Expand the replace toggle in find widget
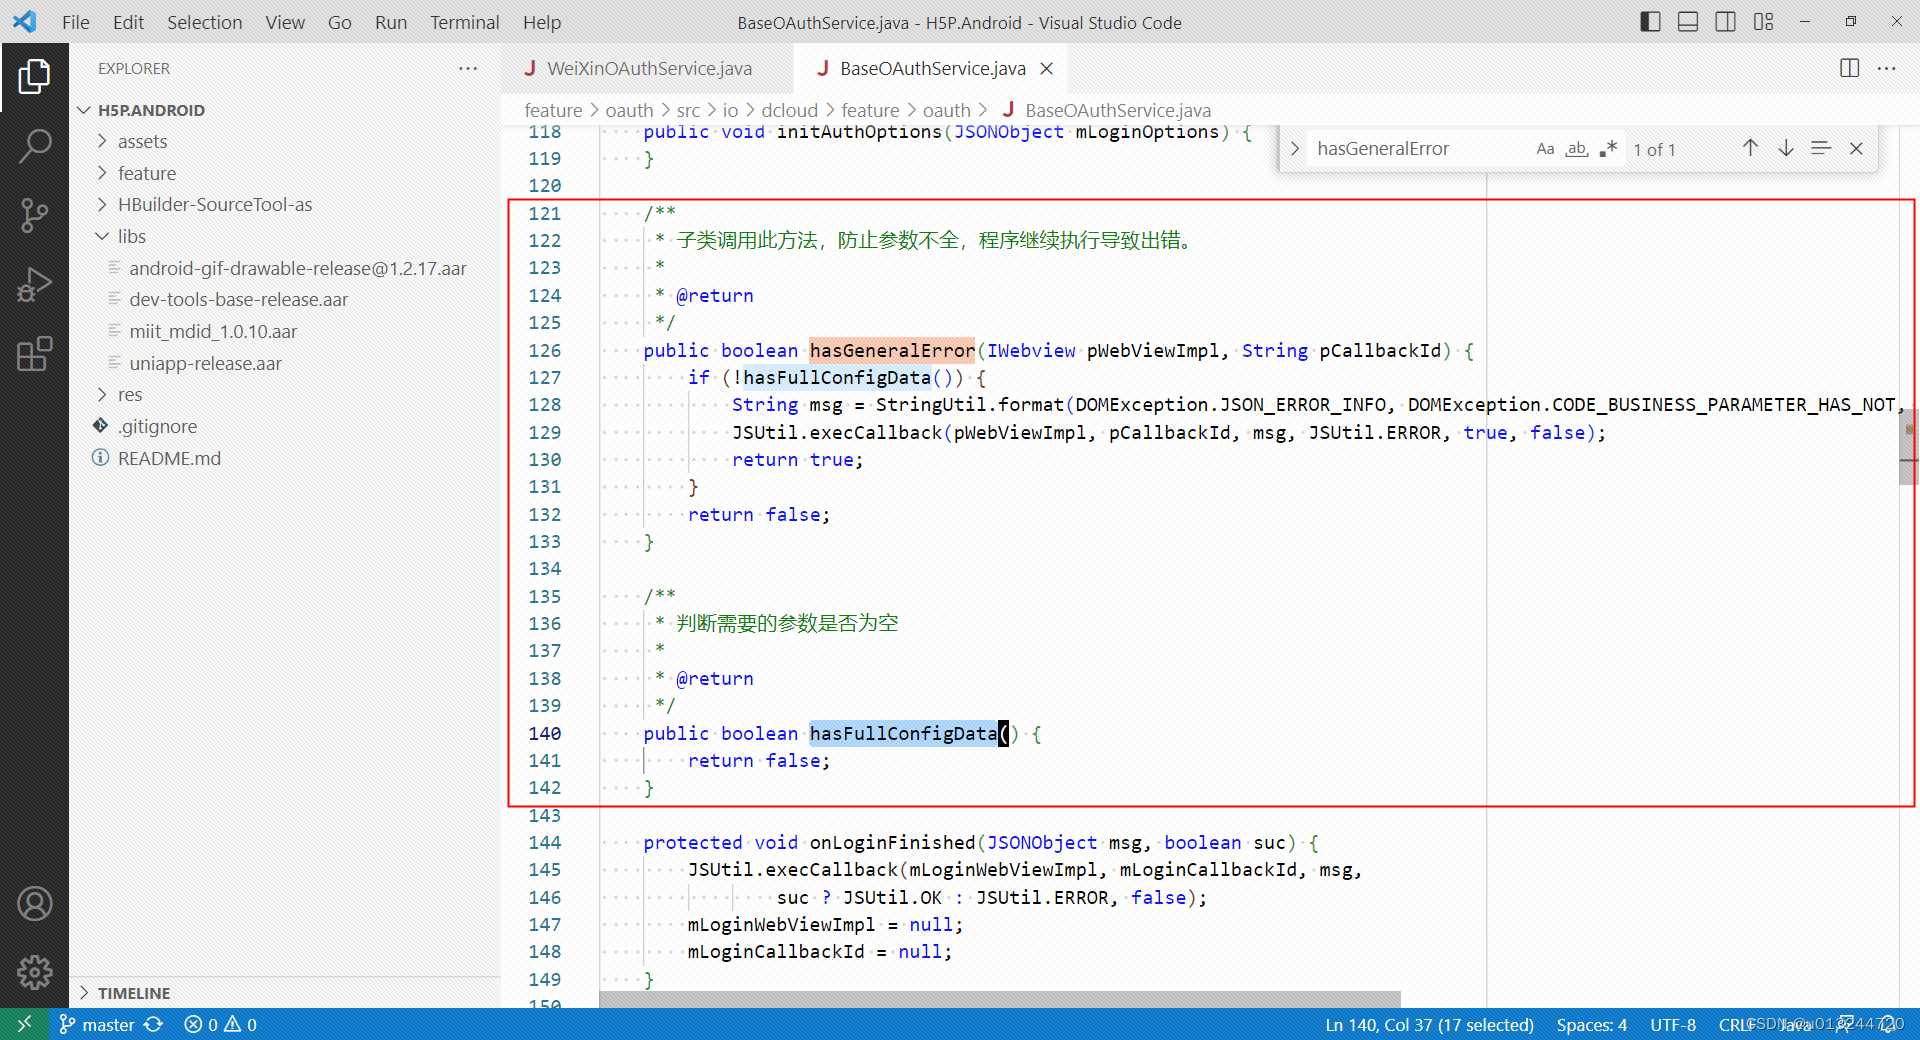 point(1294,149)
